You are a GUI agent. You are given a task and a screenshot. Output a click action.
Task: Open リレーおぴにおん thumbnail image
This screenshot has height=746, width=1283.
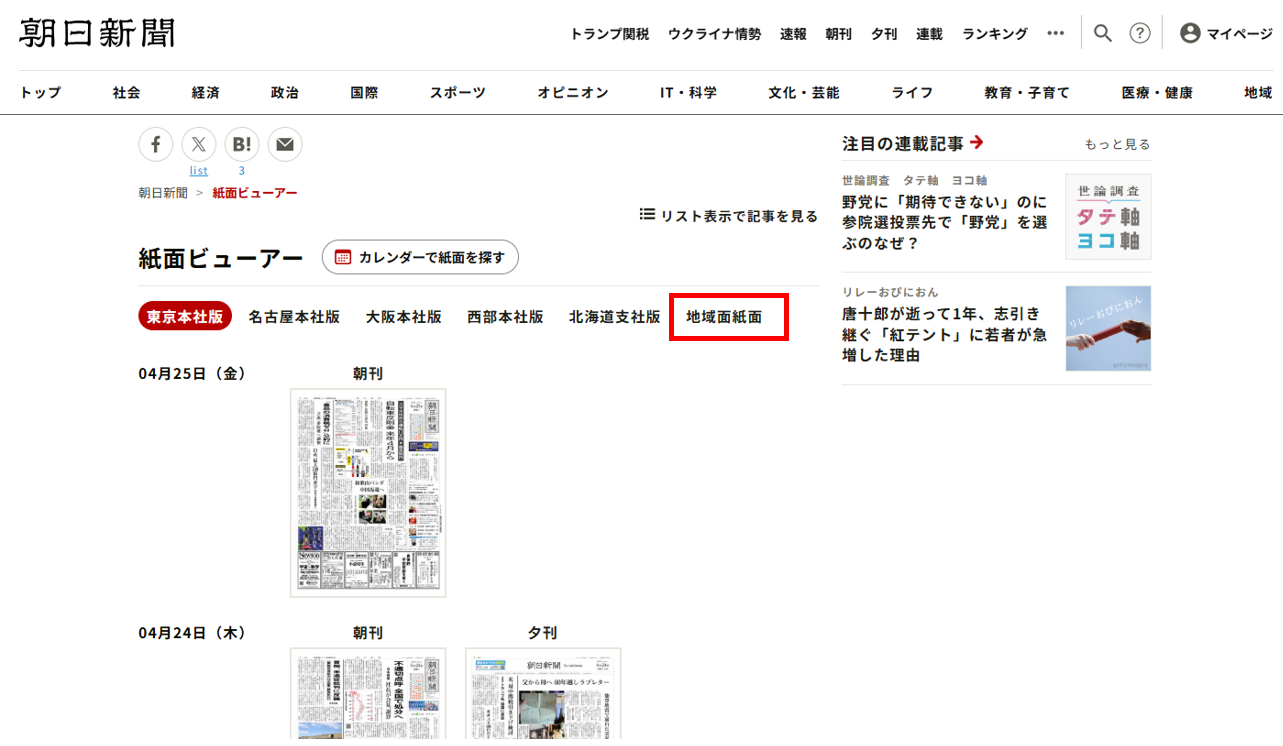point(1108,328)
